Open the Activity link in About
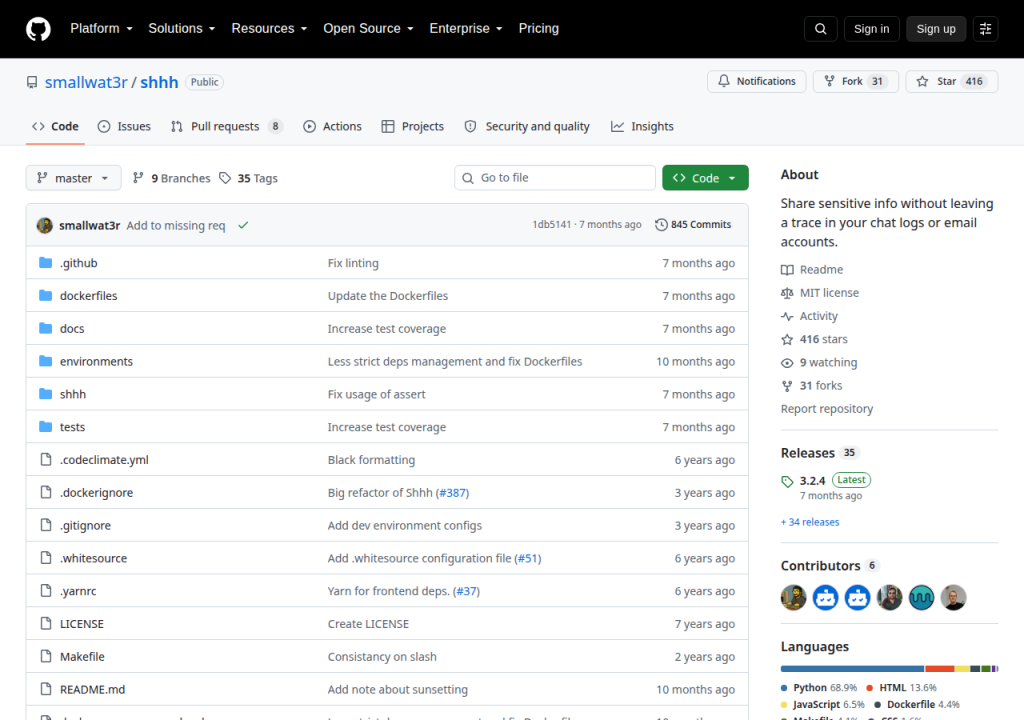 point(809,316)
